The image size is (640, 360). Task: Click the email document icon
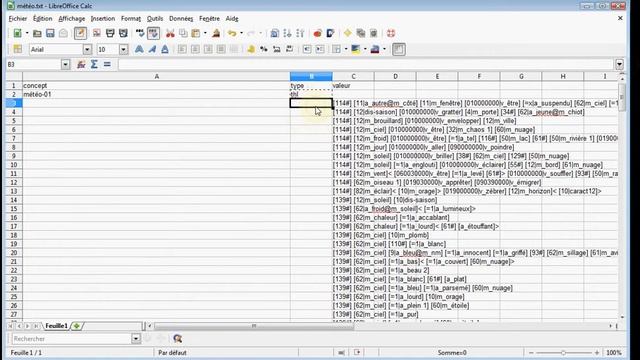pyautogui.click(x=63, y=33)
